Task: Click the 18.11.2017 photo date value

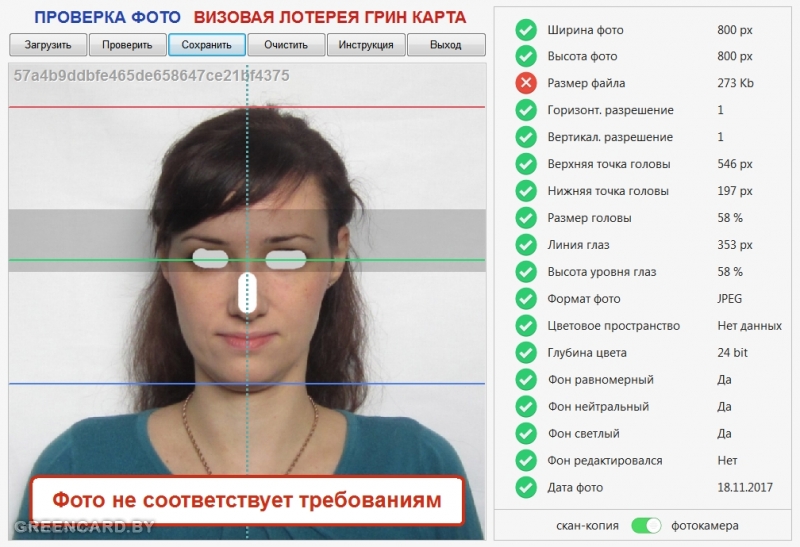Action: [x=745, y=487]
